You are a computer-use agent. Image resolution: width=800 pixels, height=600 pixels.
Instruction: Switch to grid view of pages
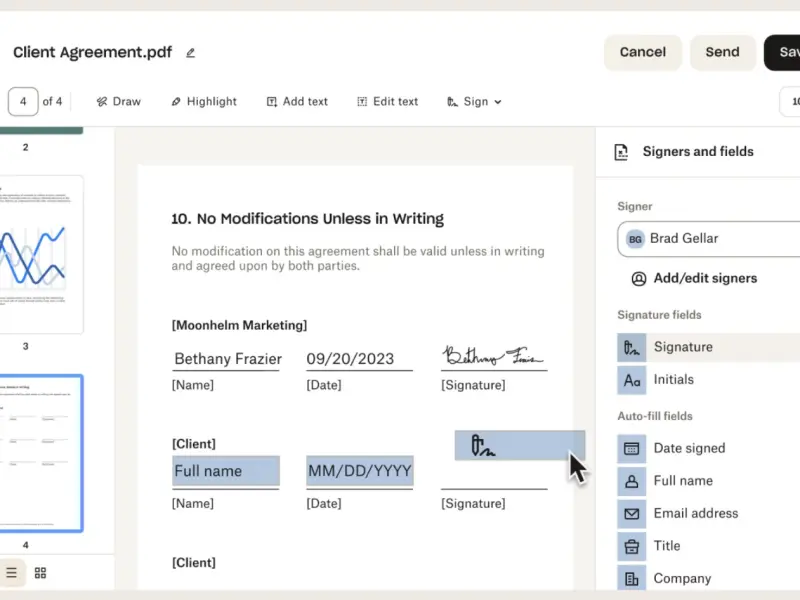pyautogui.click(x=40, y=572)
